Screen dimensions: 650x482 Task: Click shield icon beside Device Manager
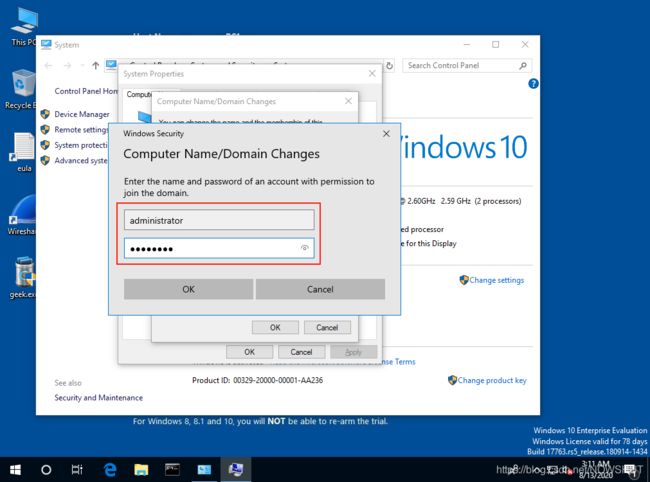coord(45,114)
